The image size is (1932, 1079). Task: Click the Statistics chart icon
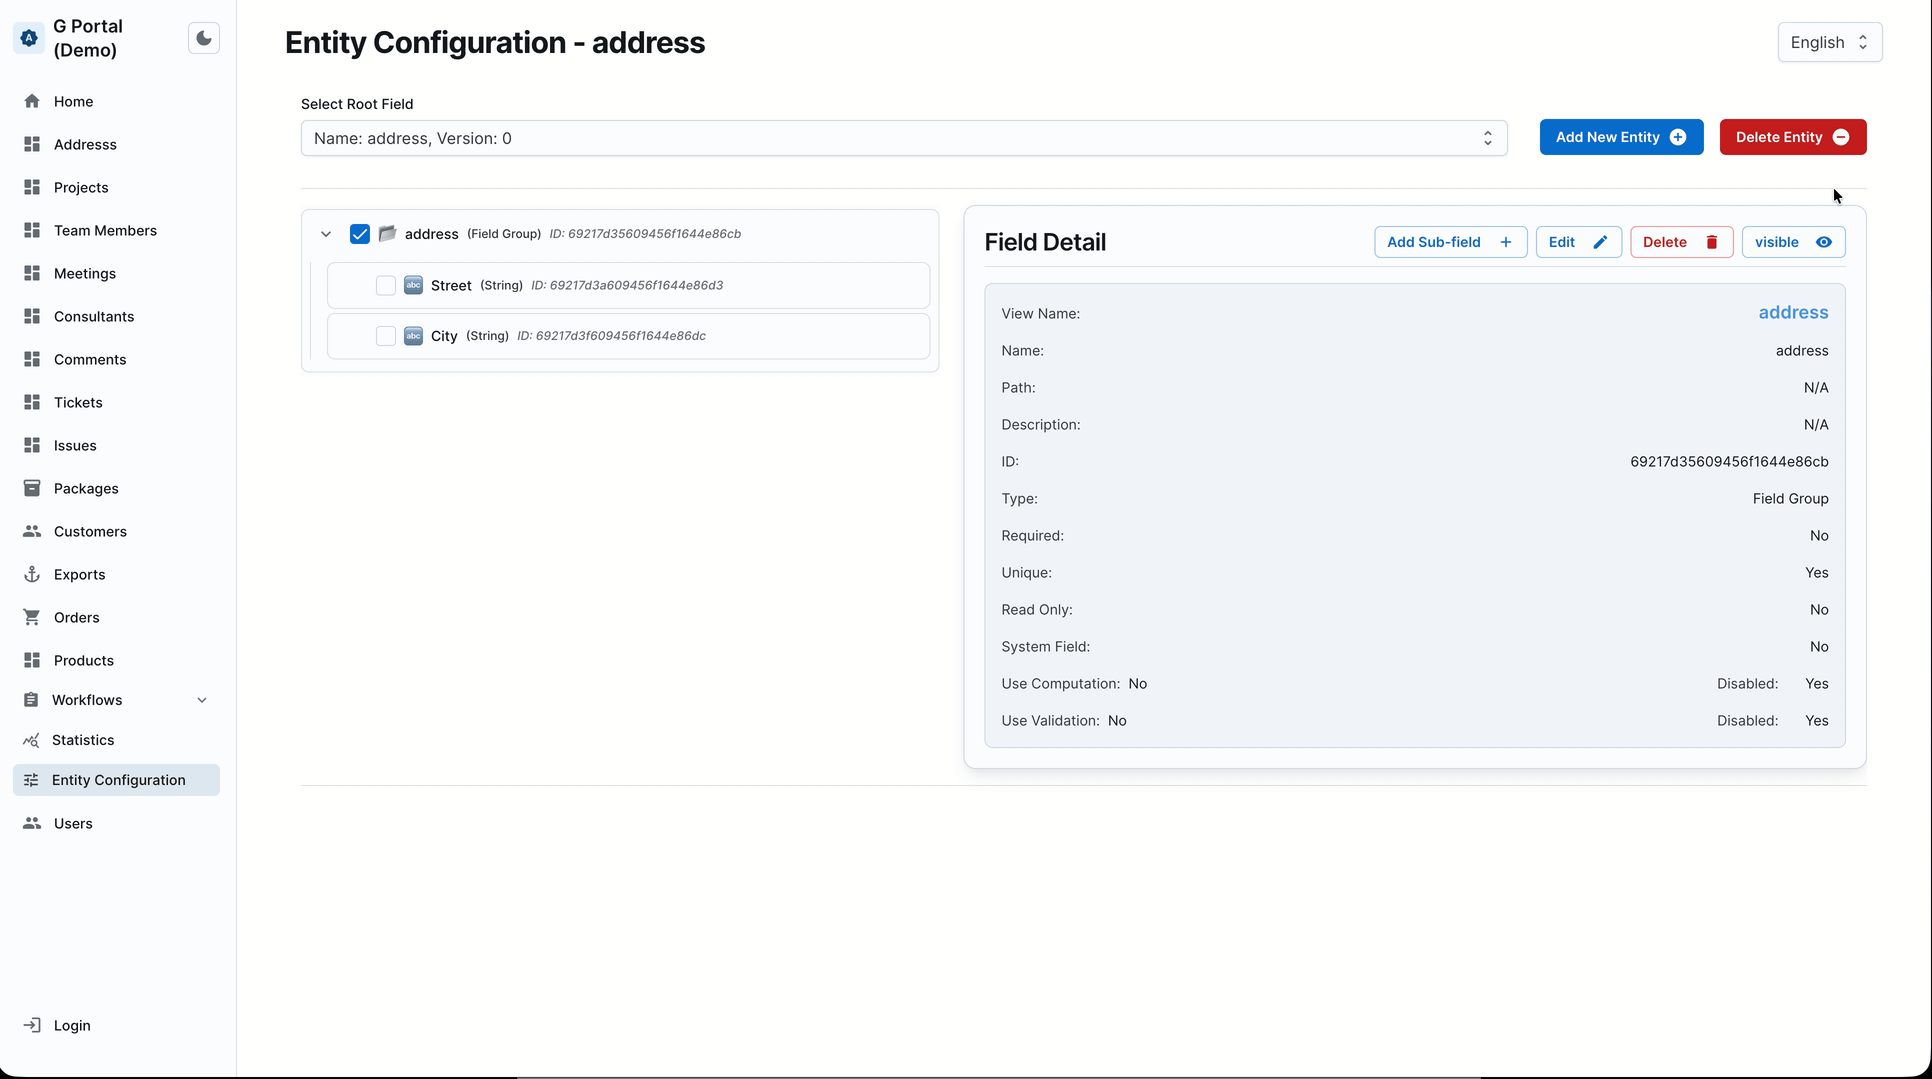32,740
